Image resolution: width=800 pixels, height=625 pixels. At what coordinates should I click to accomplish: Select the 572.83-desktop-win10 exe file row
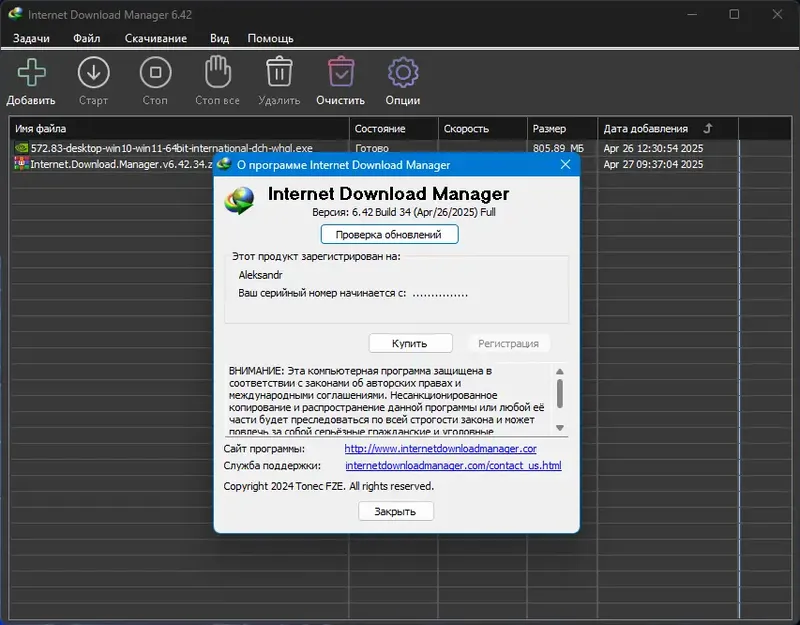pyautogui.click(x=171, y=148)
